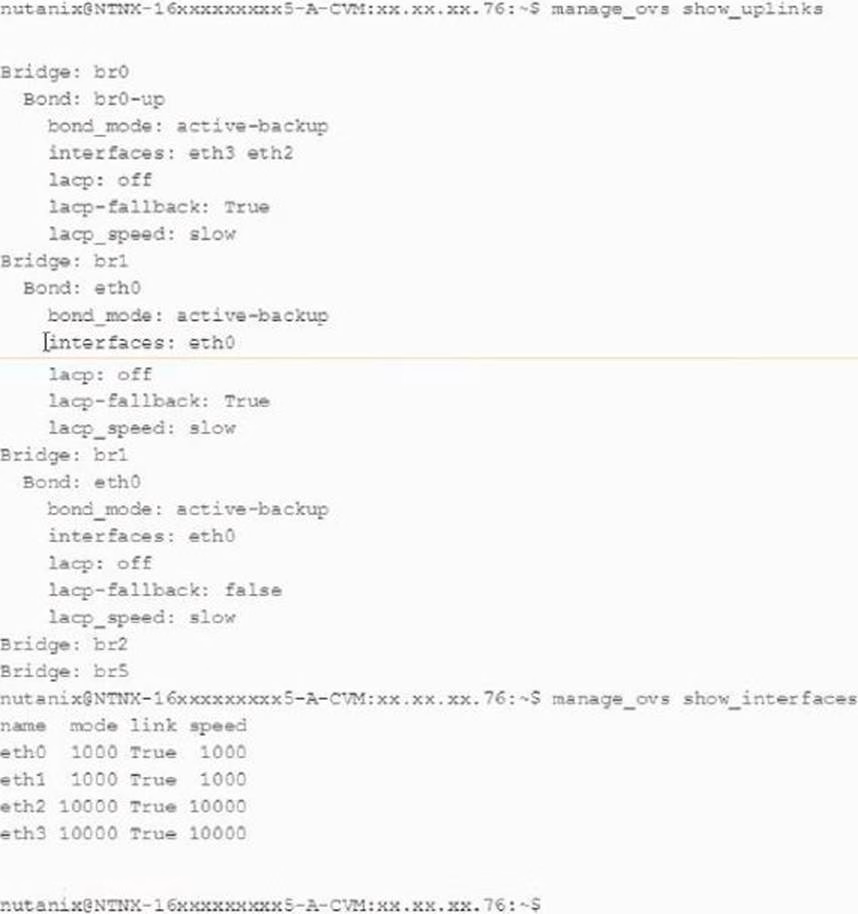Click the eth0 row in interfaces table
Image resolution: width=858 pixels, height=914 pixels.
[x=123, y=752]
